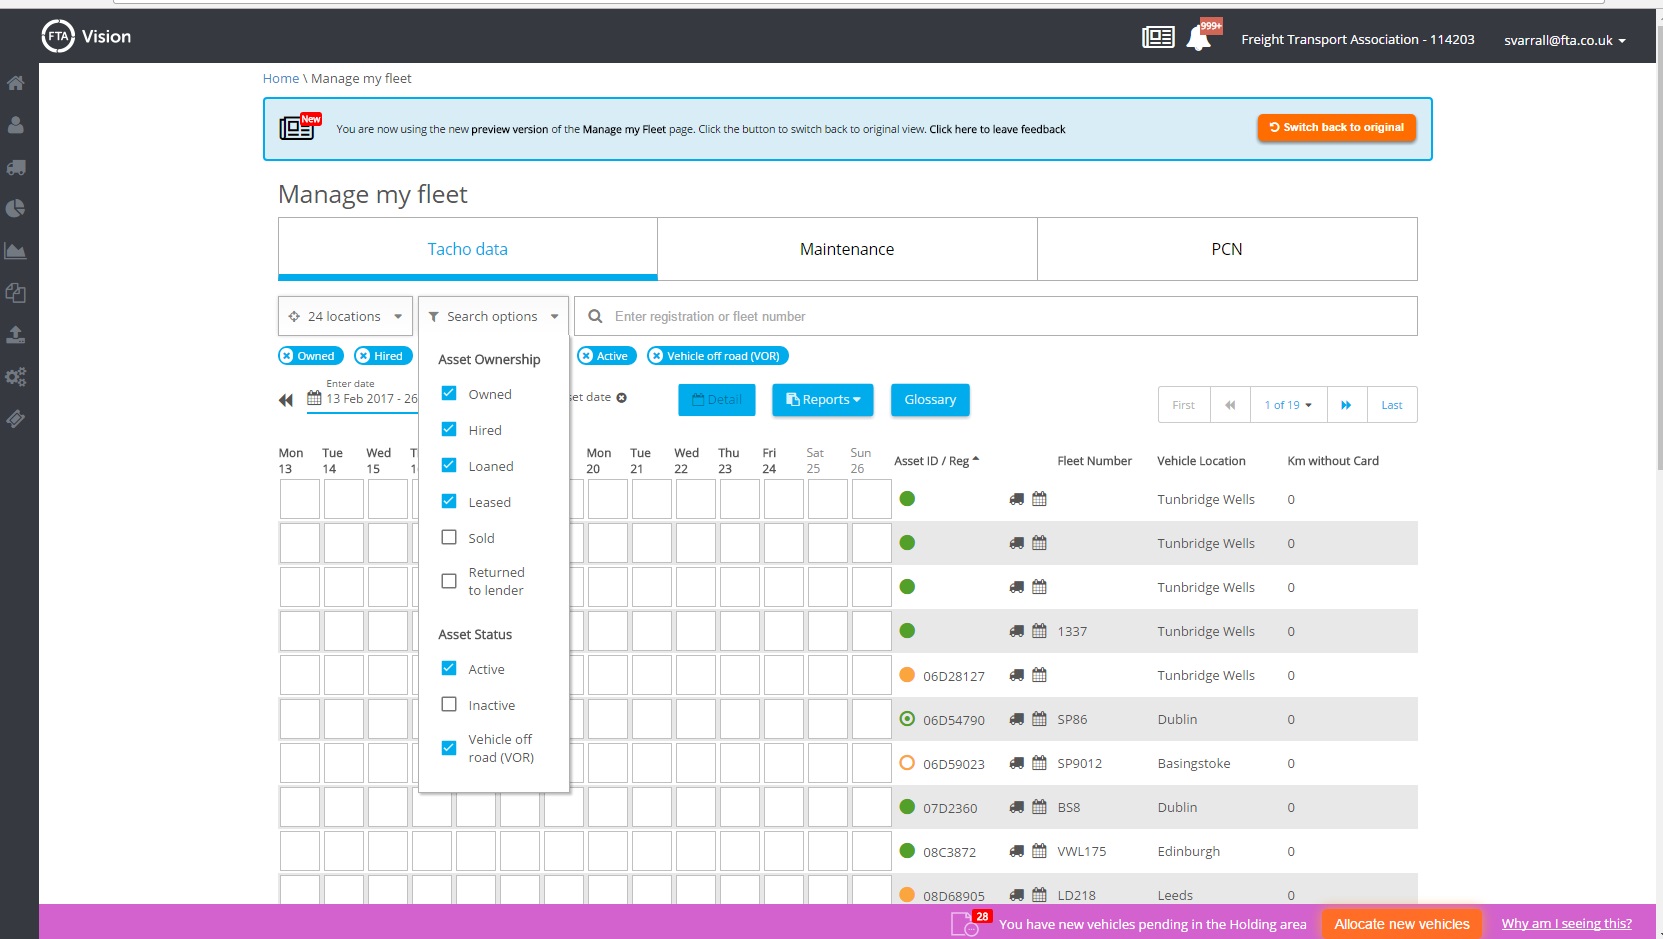Screen dimensions: 1663x939
Task: Click here to leave feedback link
Action: tap(997, 129)
